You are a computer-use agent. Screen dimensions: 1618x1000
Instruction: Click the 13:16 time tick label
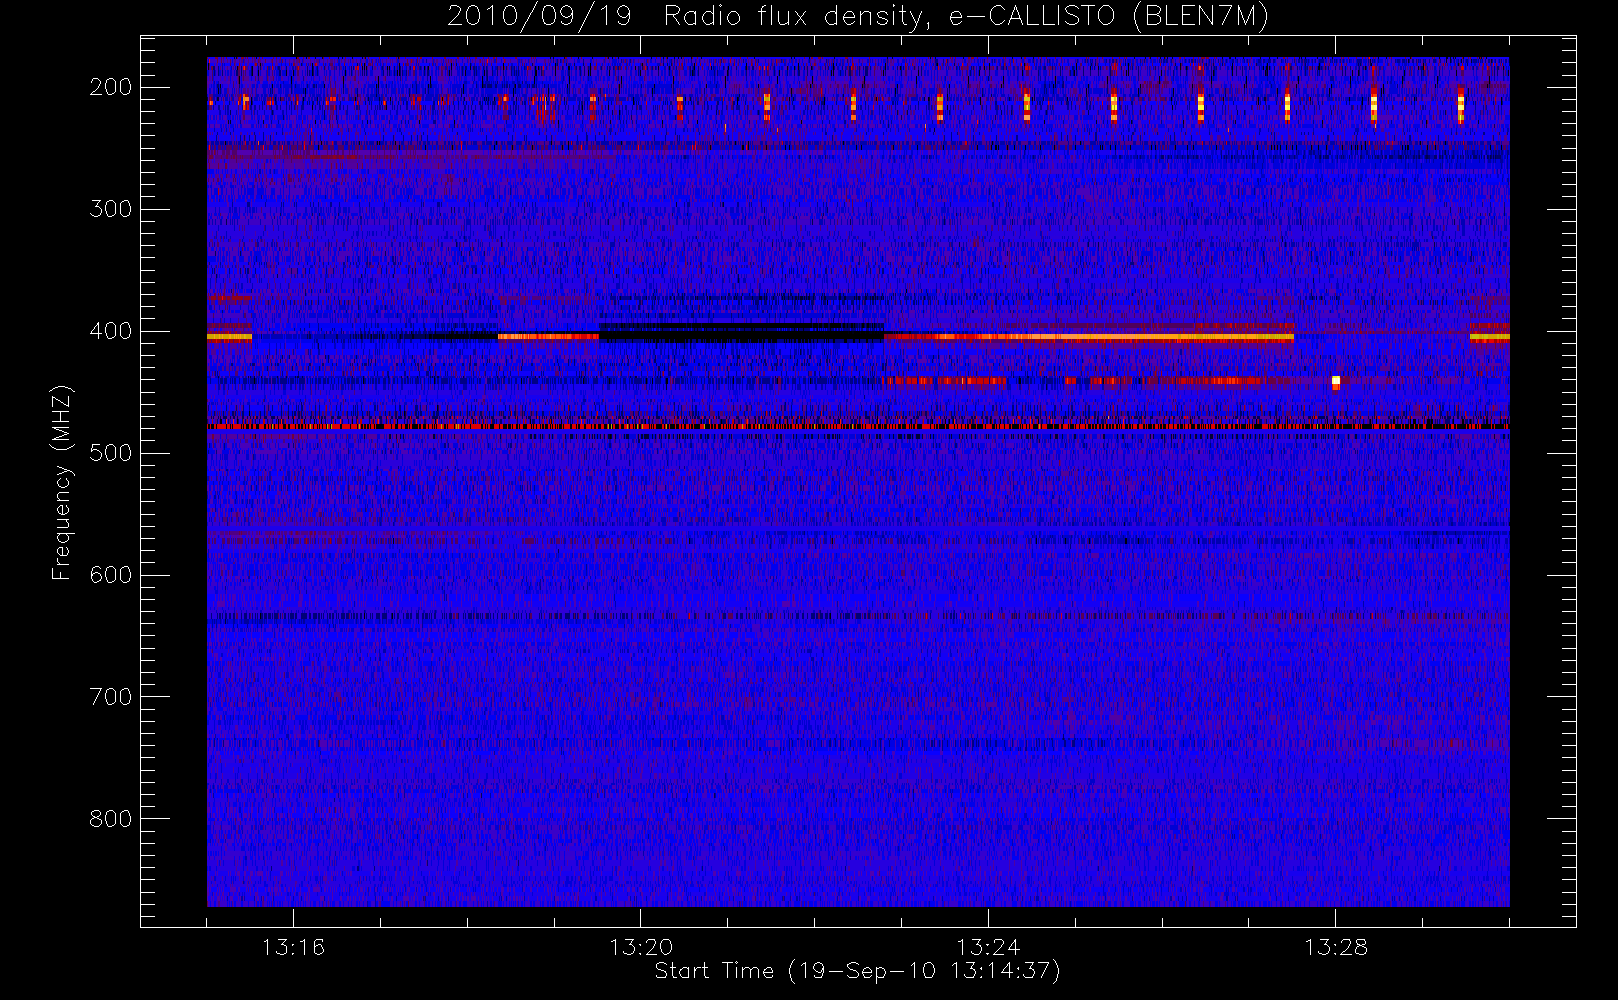pyautogui.click(x=293, y=947)
